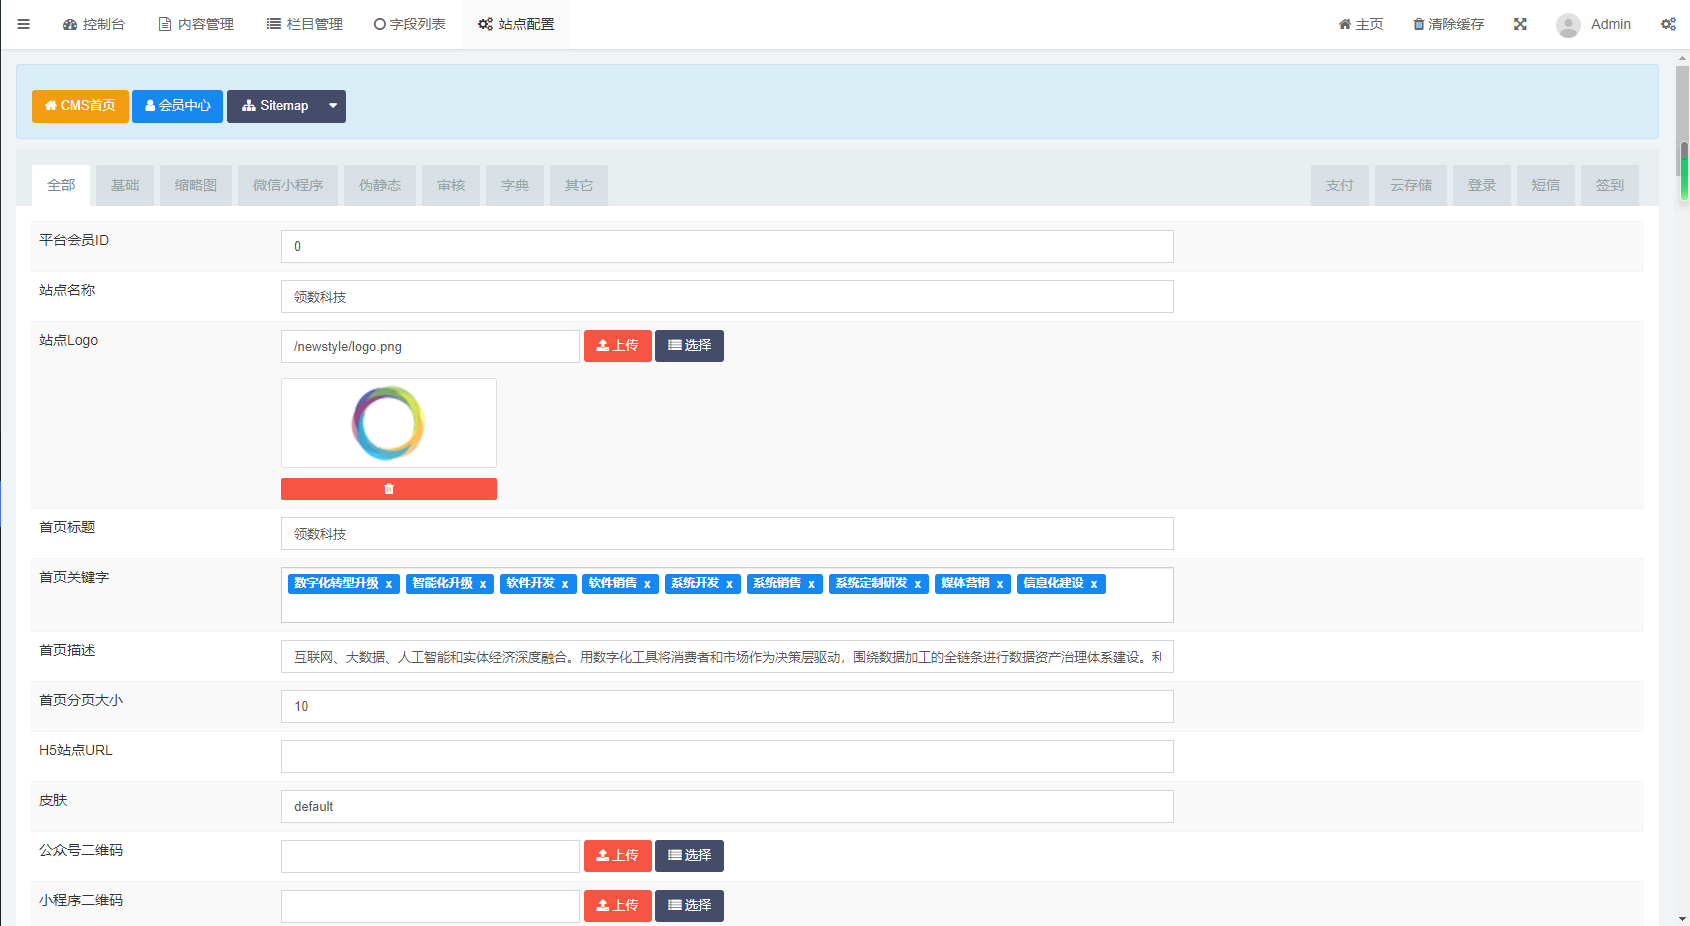
Task: Click 清除缓存 to clear the cache
Action: point(1448,24)
